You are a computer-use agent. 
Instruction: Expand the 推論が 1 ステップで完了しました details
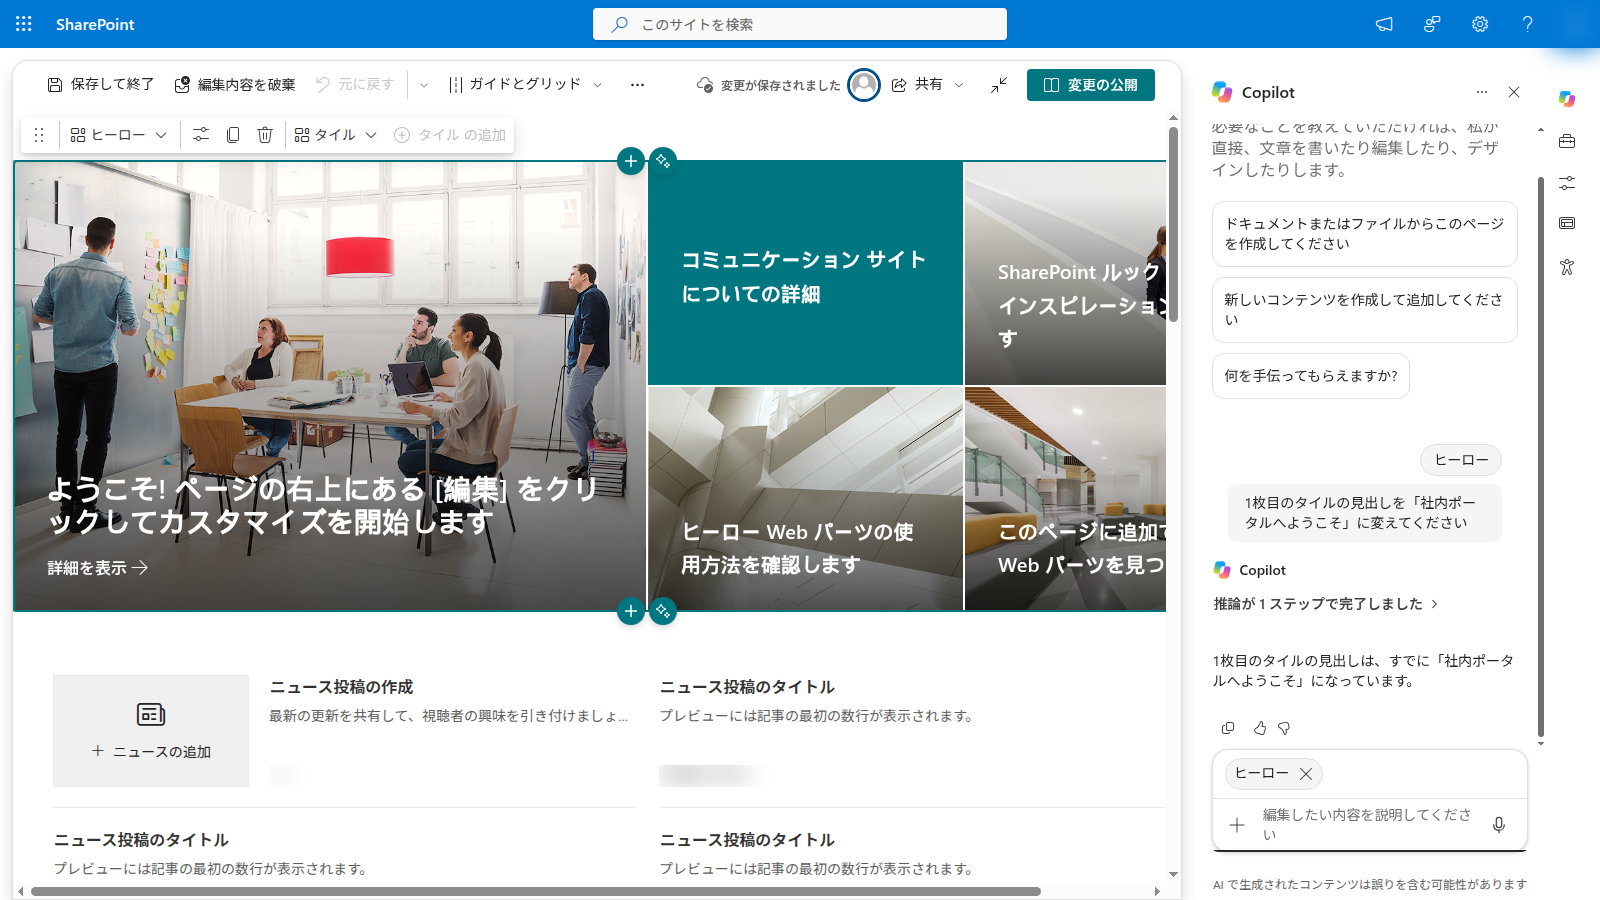(x=1326, y=604)
